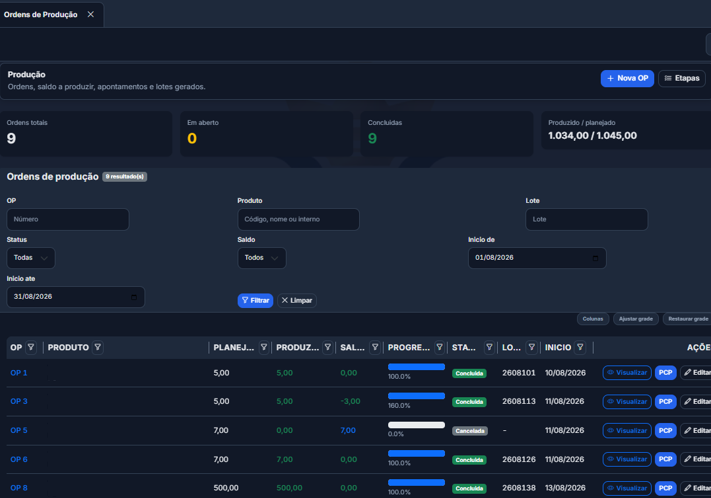Click the OP Número input field
The height and width of the screenshot is (498, 711).
(x=68, y=220)
